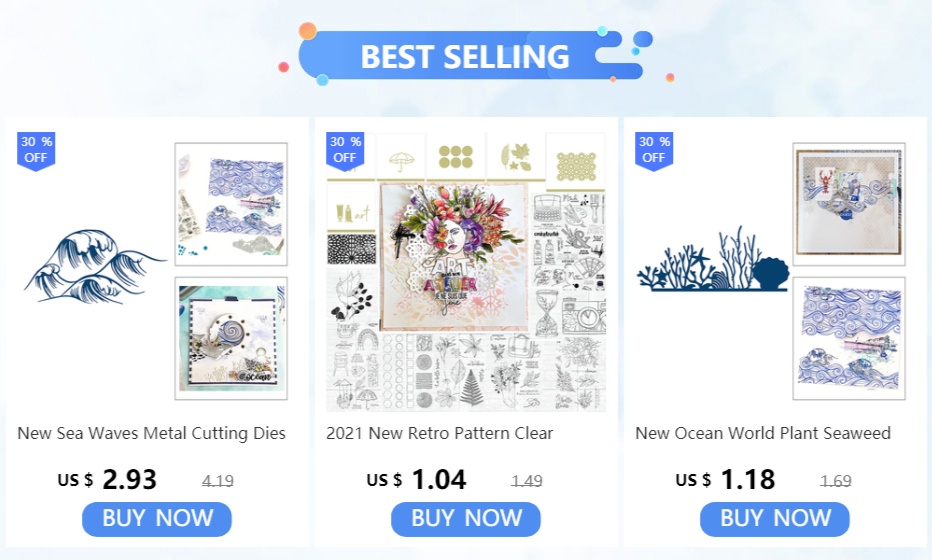Click the 30% OFF badge on Ocean World product
The image size is (932, 560).
pos(654,151)
